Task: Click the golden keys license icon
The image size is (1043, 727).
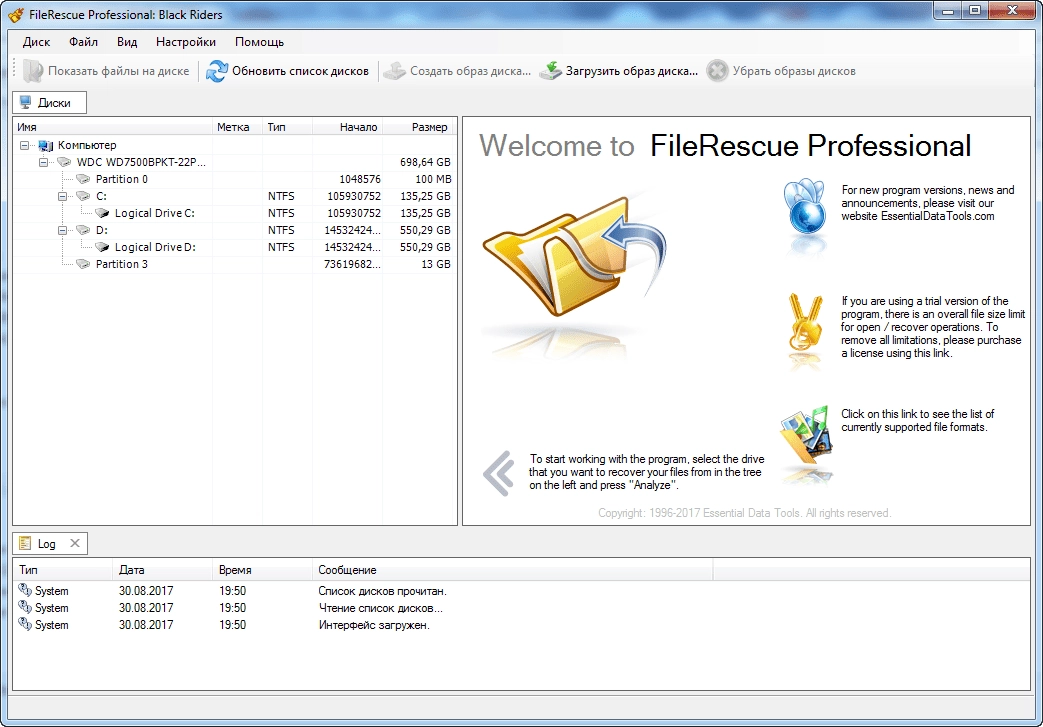Action: point(805,323)
